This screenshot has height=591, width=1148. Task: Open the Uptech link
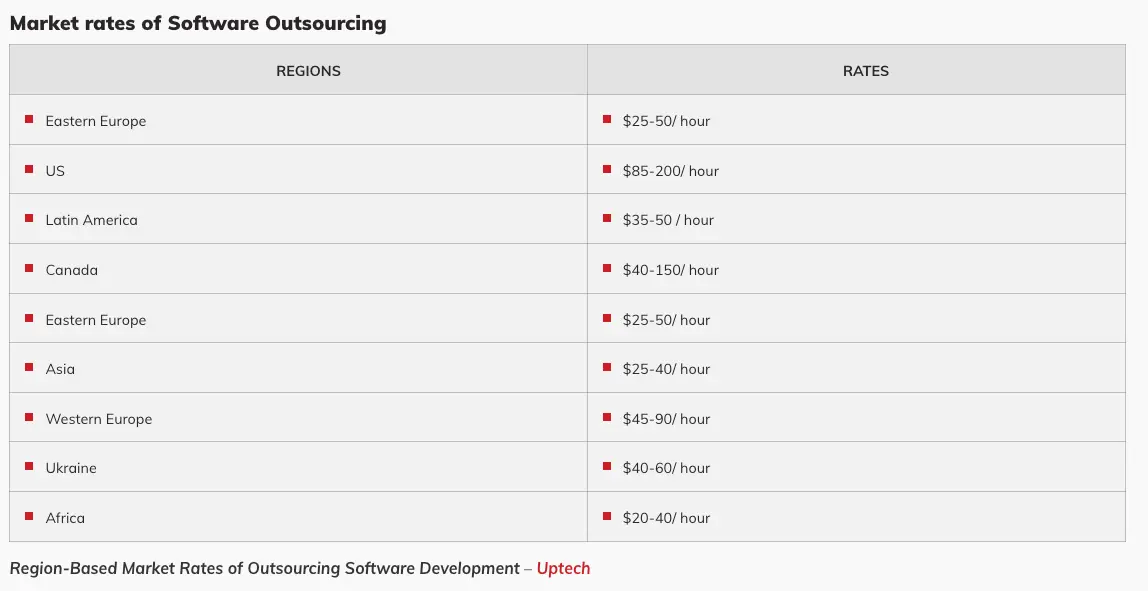[x=563, y=568]
